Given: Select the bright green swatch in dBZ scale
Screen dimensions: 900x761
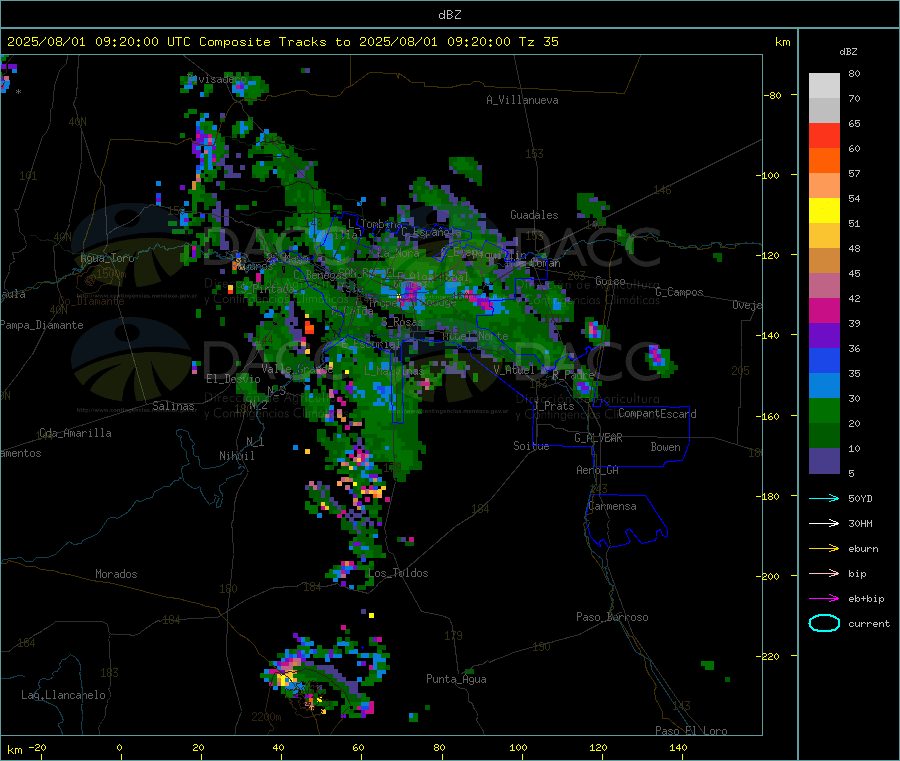Looking at the screenshot, I should click(824, 410).
